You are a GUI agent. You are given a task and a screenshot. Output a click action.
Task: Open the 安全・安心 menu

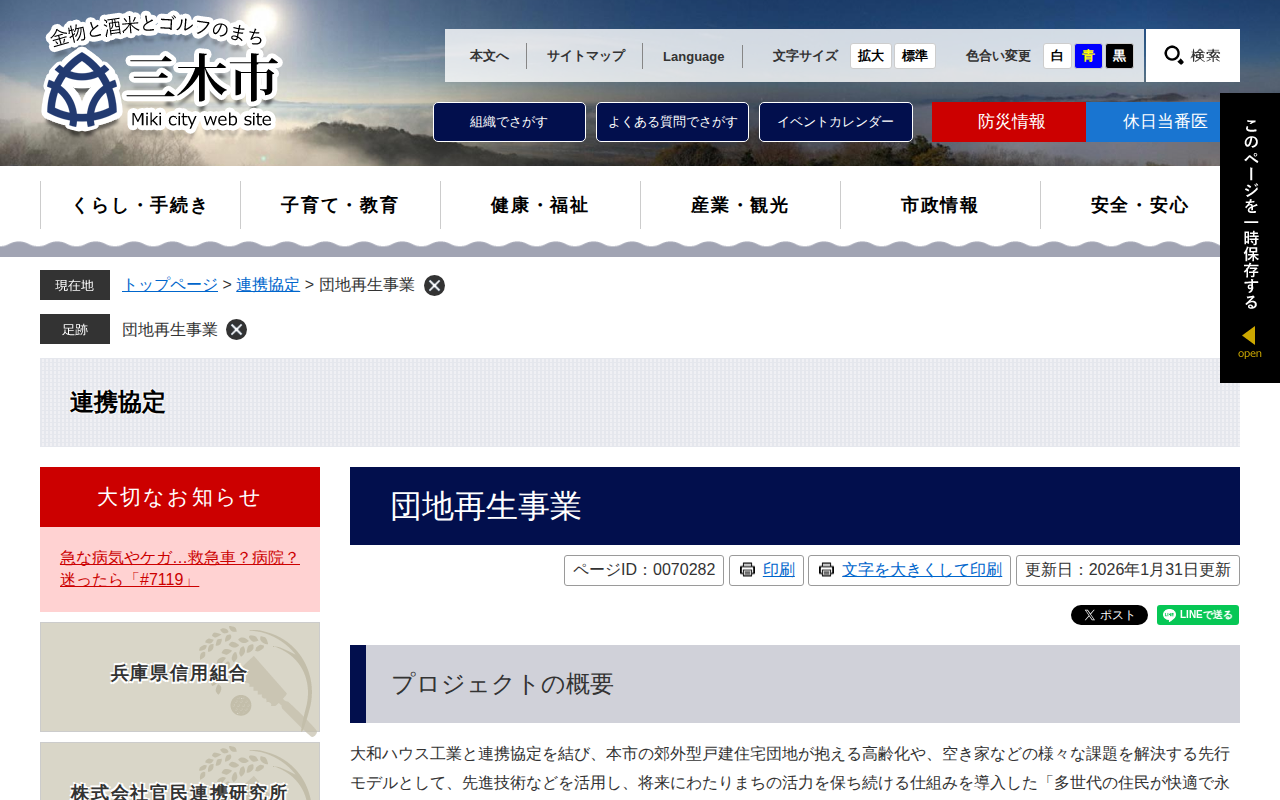coord(1140,205)
